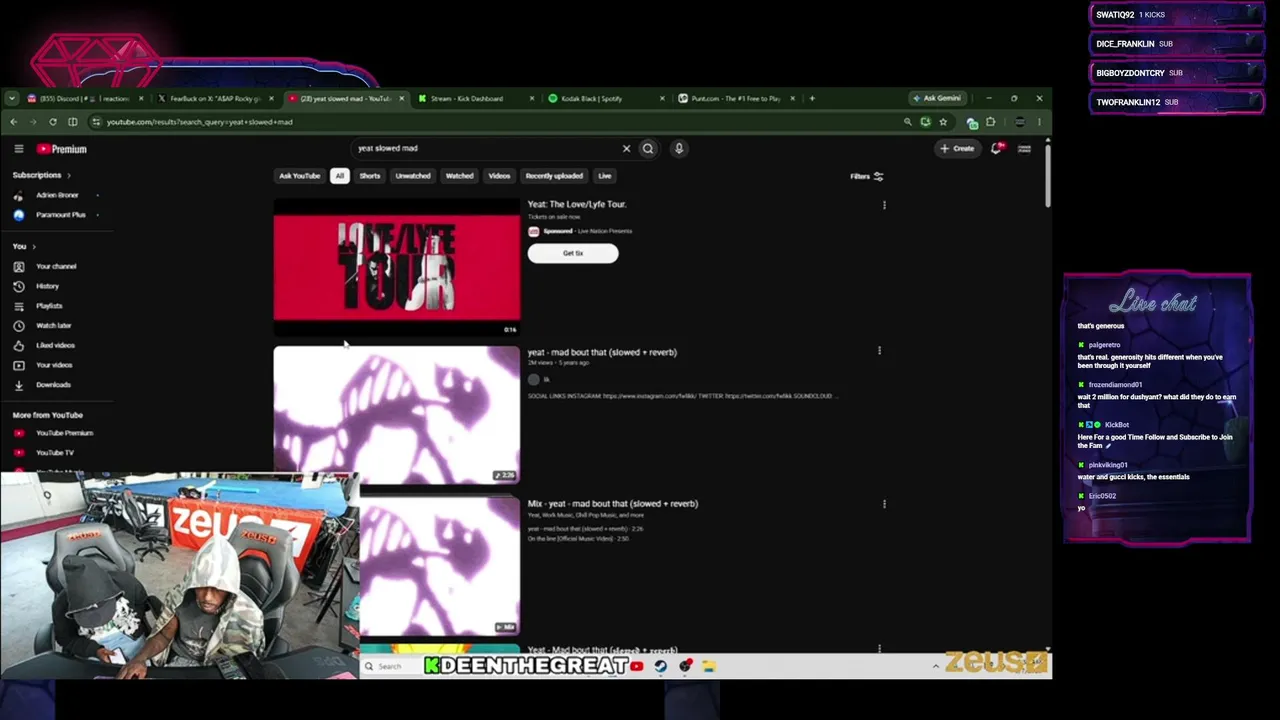Select the Videos filter chip
Image resolution: width=1280 pixels, height=720 pixels.
(x=499, y=176)
